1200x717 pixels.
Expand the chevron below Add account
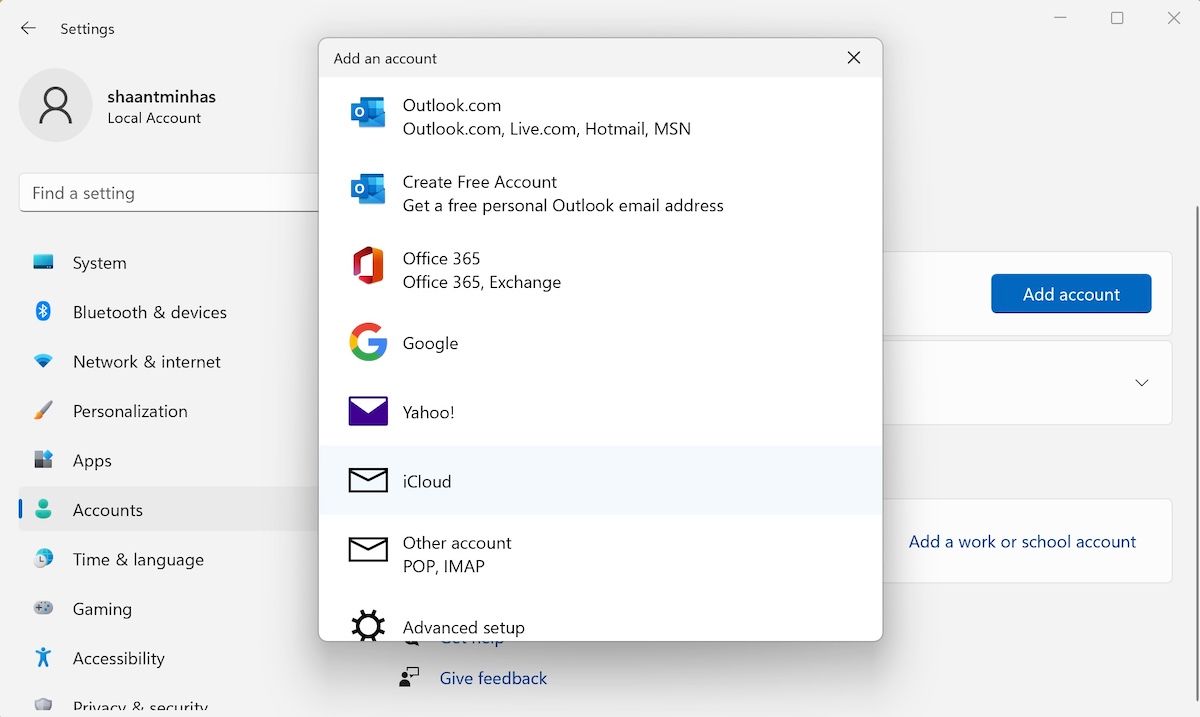pos(1142,383)
